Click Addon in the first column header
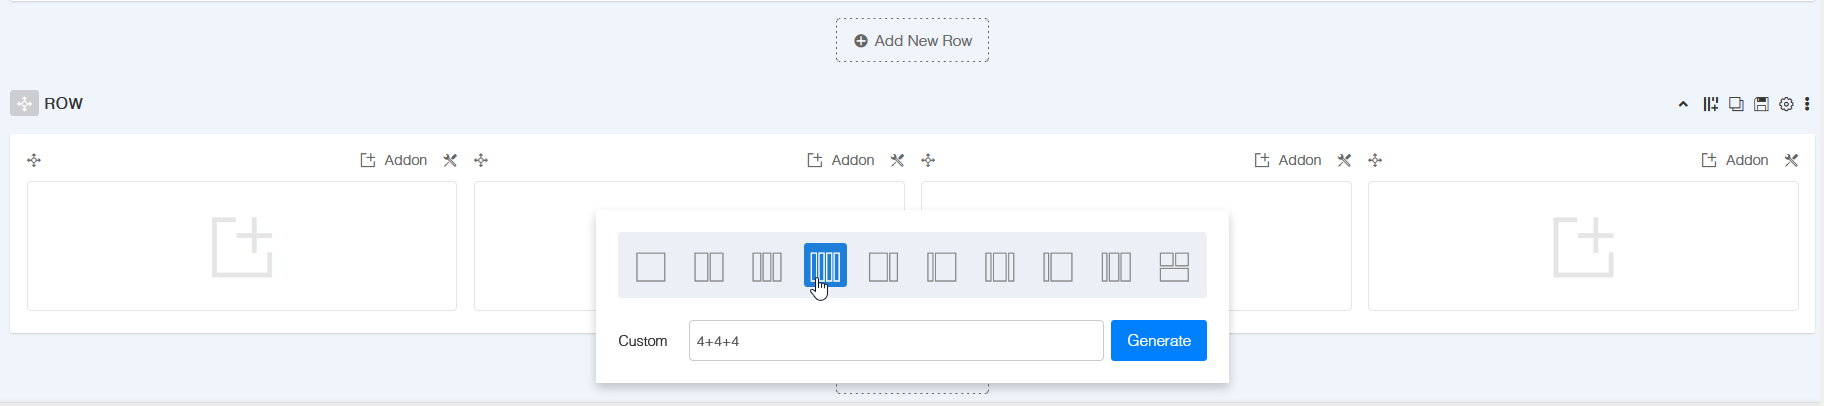Viewport: 1824px width, 406px height. (x=394, y=160)
